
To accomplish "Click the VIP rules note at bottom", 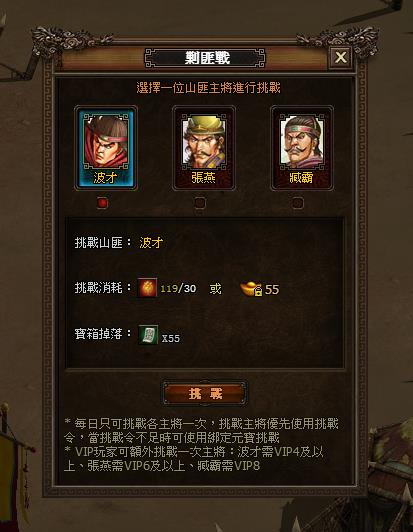I will coord(194,458).
